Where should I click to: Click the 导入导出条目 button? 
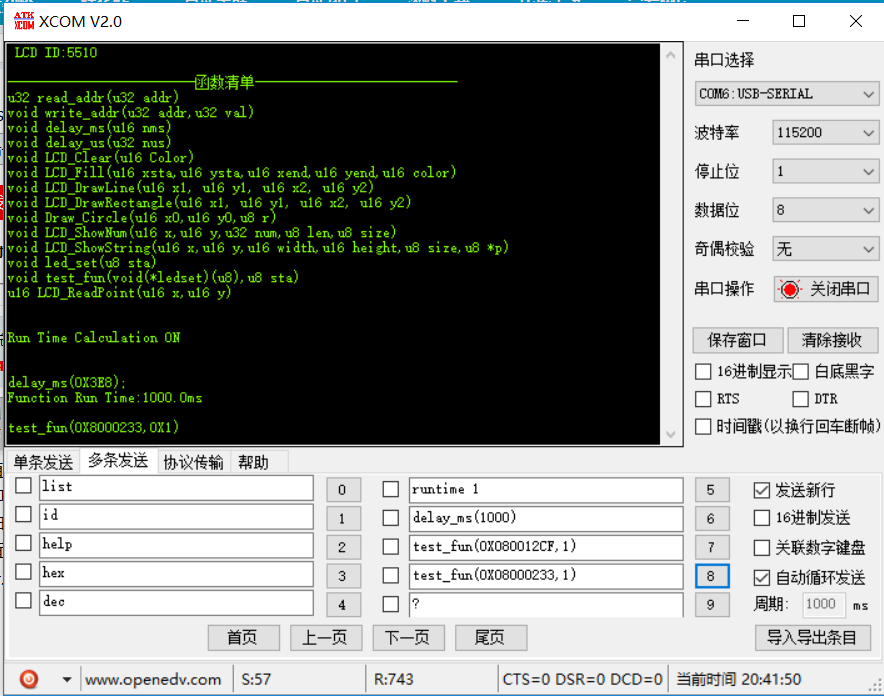click(x=812, y=637)
